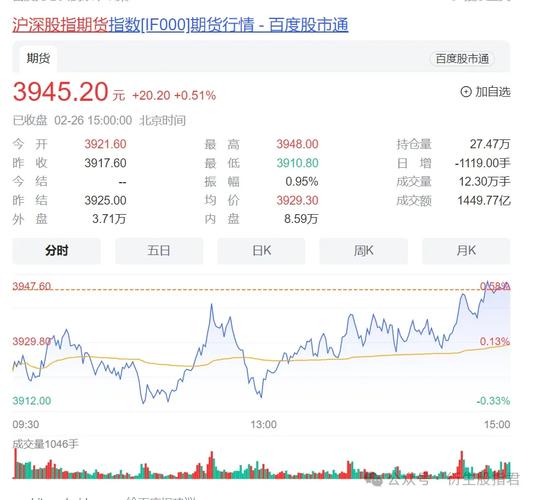
Task: Click the 外盘 value 3.71万
Action: 109,219
